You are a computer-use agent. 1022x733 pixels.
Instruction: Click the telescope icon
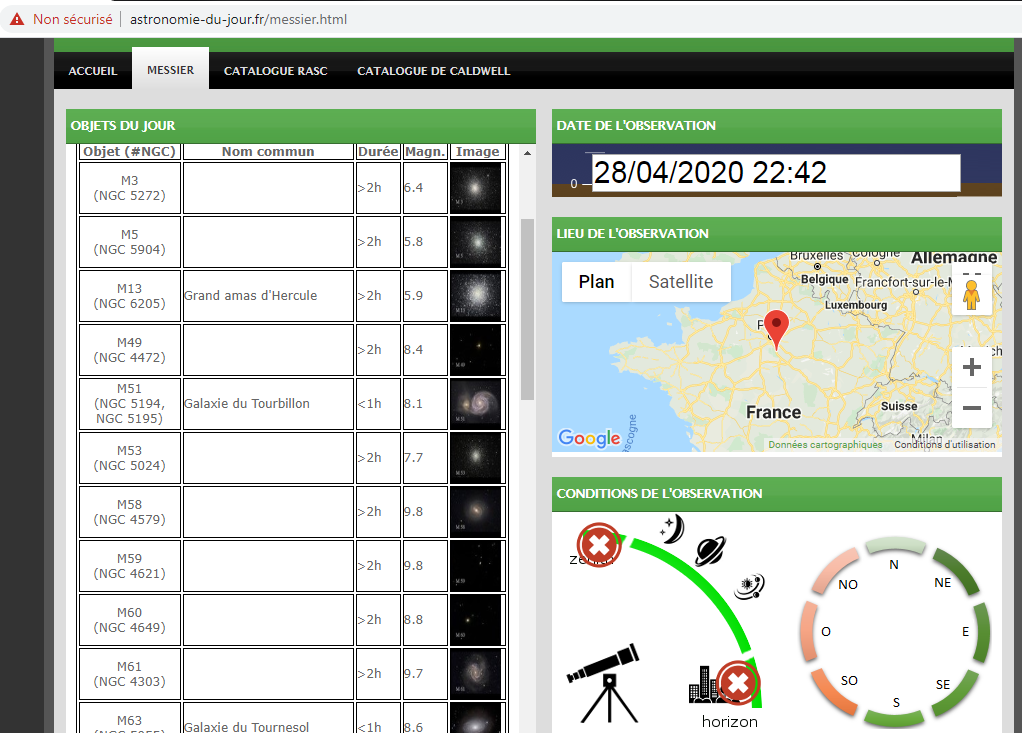pos(605,683)
